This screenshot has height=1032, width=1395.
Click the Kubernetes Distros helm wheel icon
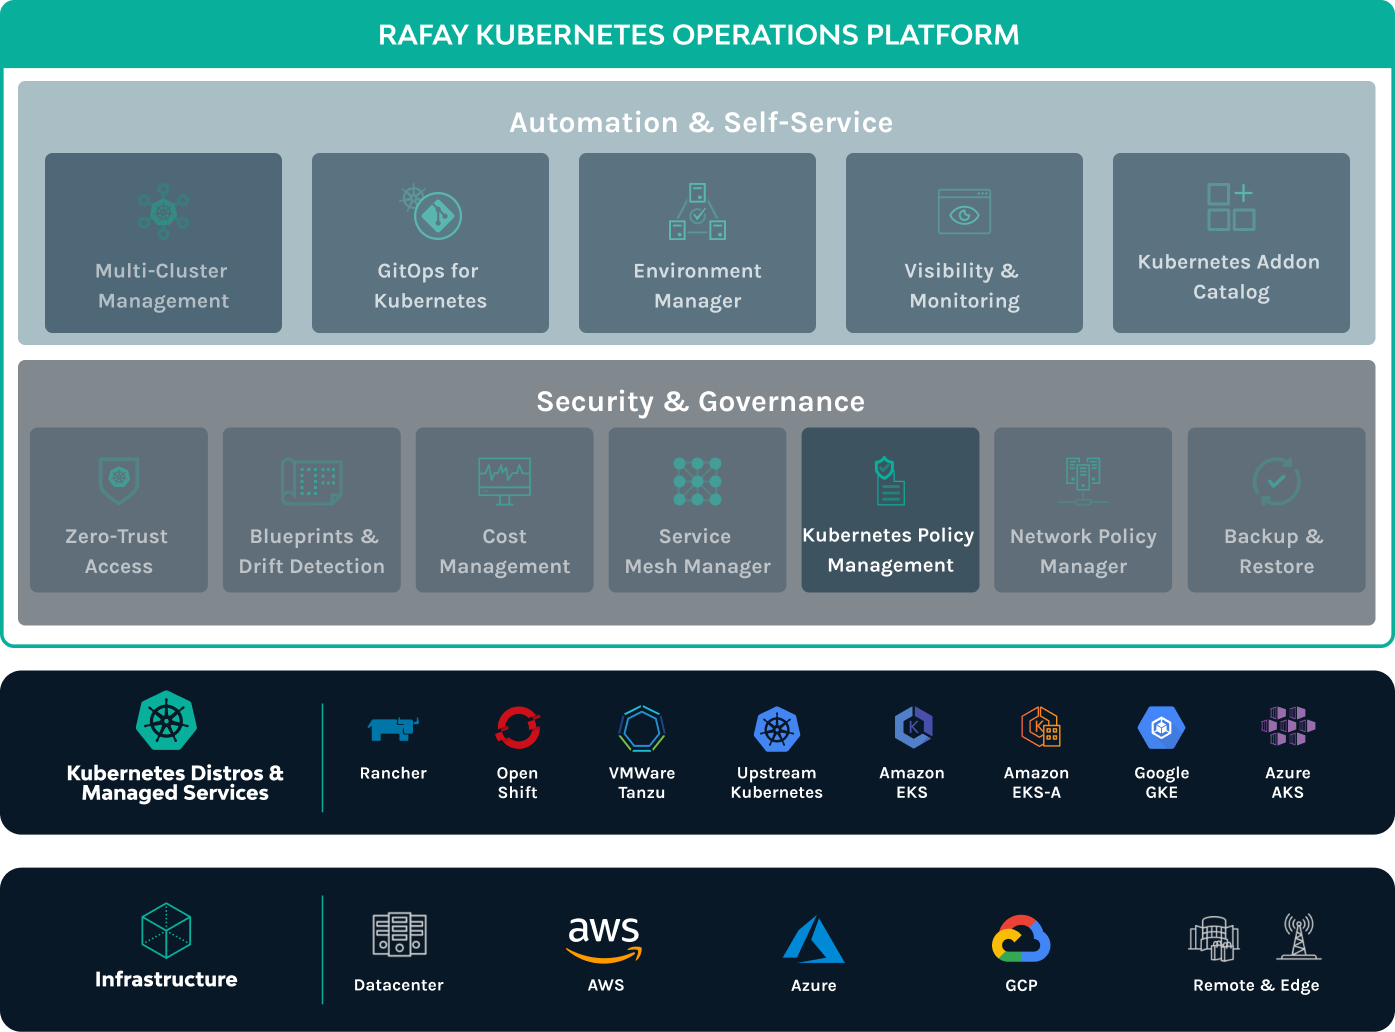(166, 721)
